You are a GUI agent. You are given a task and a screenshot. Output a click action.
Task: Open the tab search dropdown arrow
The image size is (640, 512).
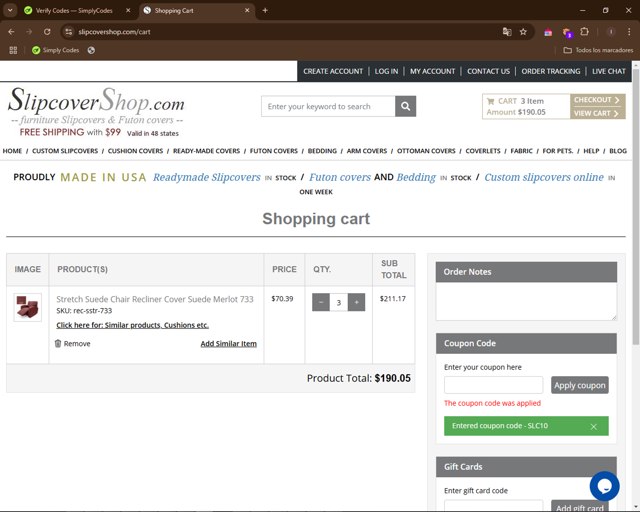point(10,11)
